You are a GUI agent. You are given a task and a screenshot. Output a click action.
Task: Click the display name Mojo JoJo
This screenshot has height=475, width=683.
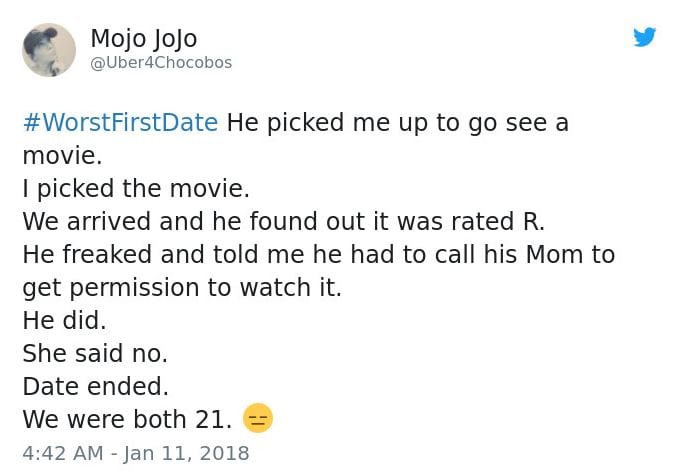(144, 39)
